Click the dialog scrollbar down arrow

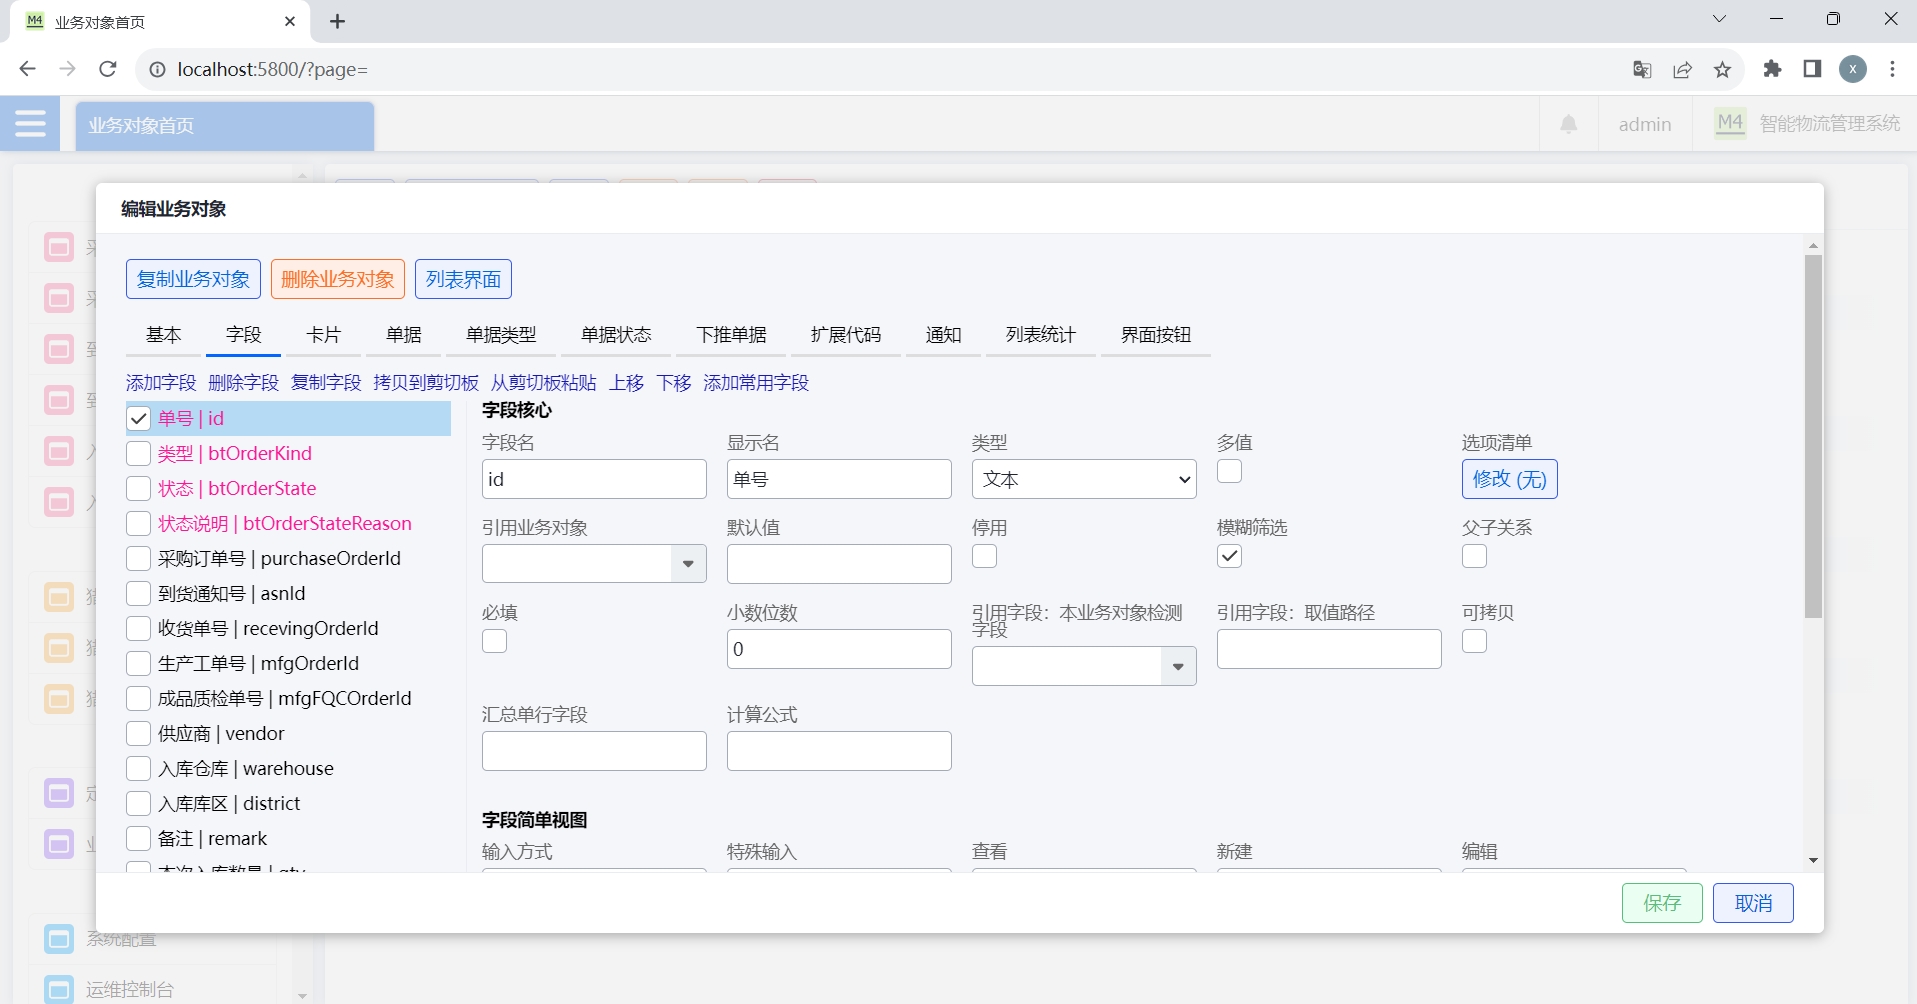1813,861
